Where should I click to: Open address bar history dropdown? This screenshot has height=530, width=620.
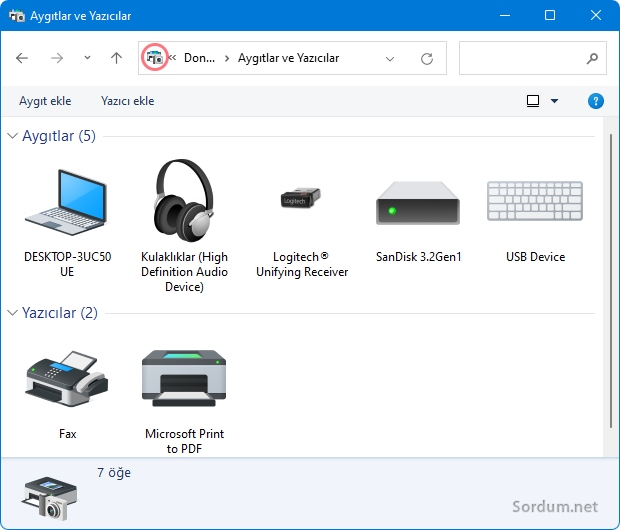coord(390,59)
